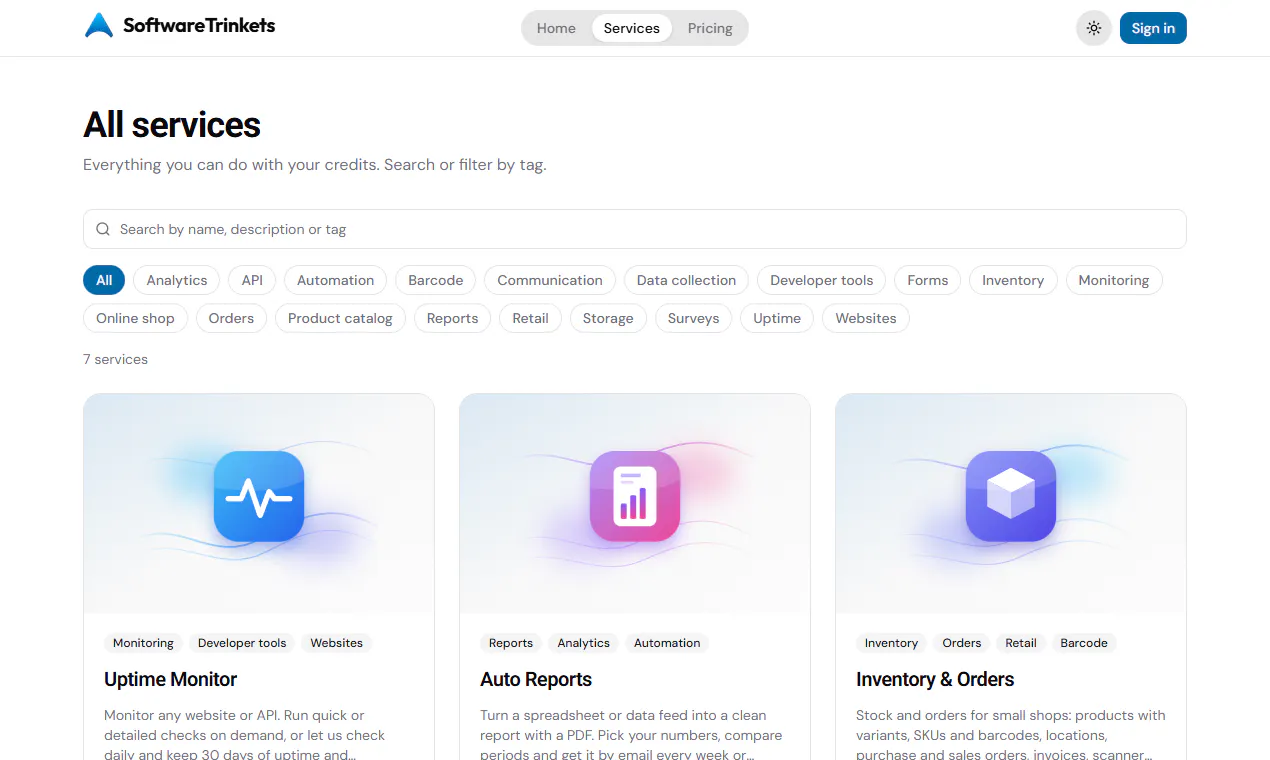Screen dimensions: 1270x760
Task: Select the Monitoring filter chip
Action: 1114,280
